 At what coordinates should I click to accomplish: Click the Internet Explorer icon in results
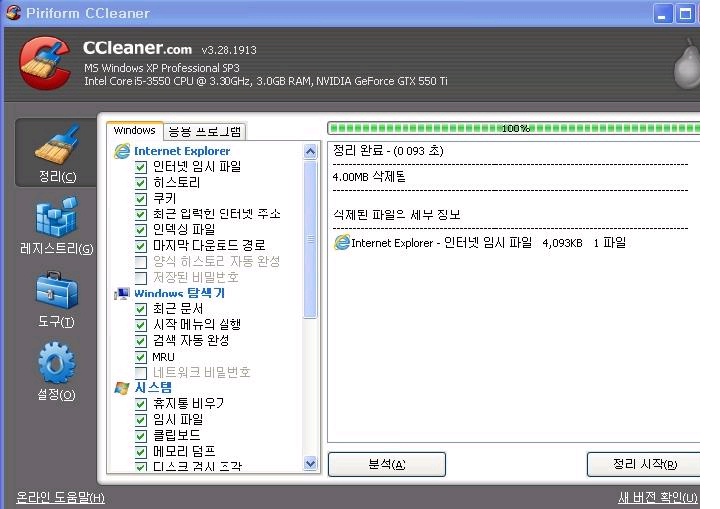click(342, 243)
